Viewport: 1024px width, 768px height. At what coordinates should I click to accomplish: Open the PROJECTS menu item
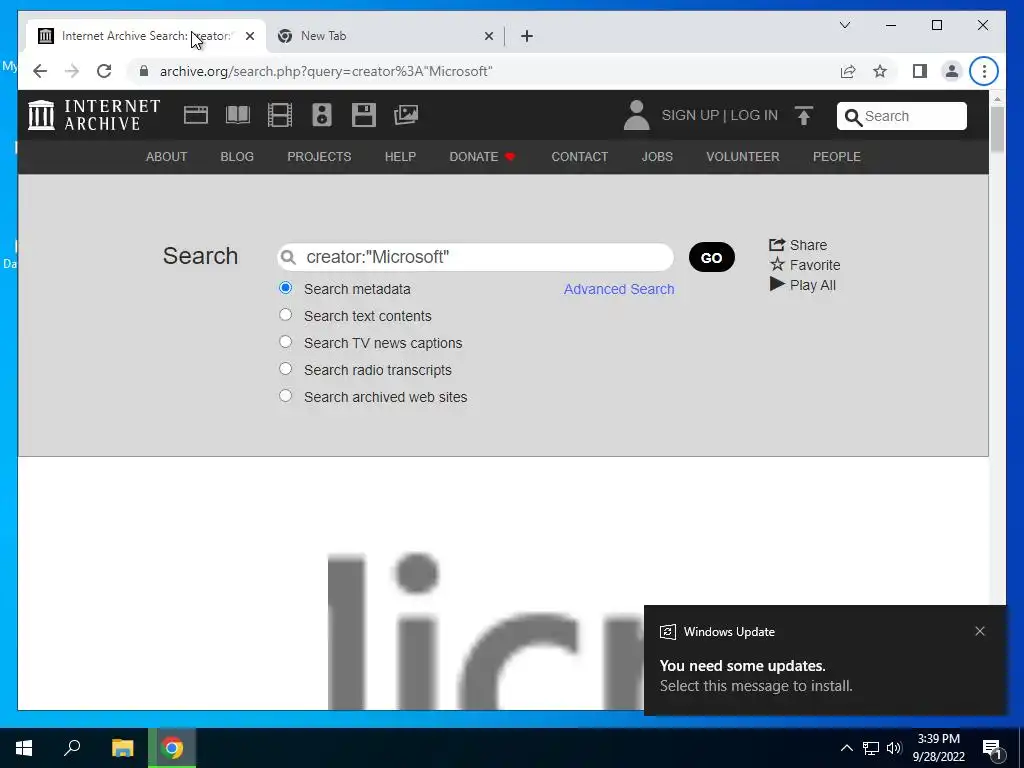click(x=319, y=157)
